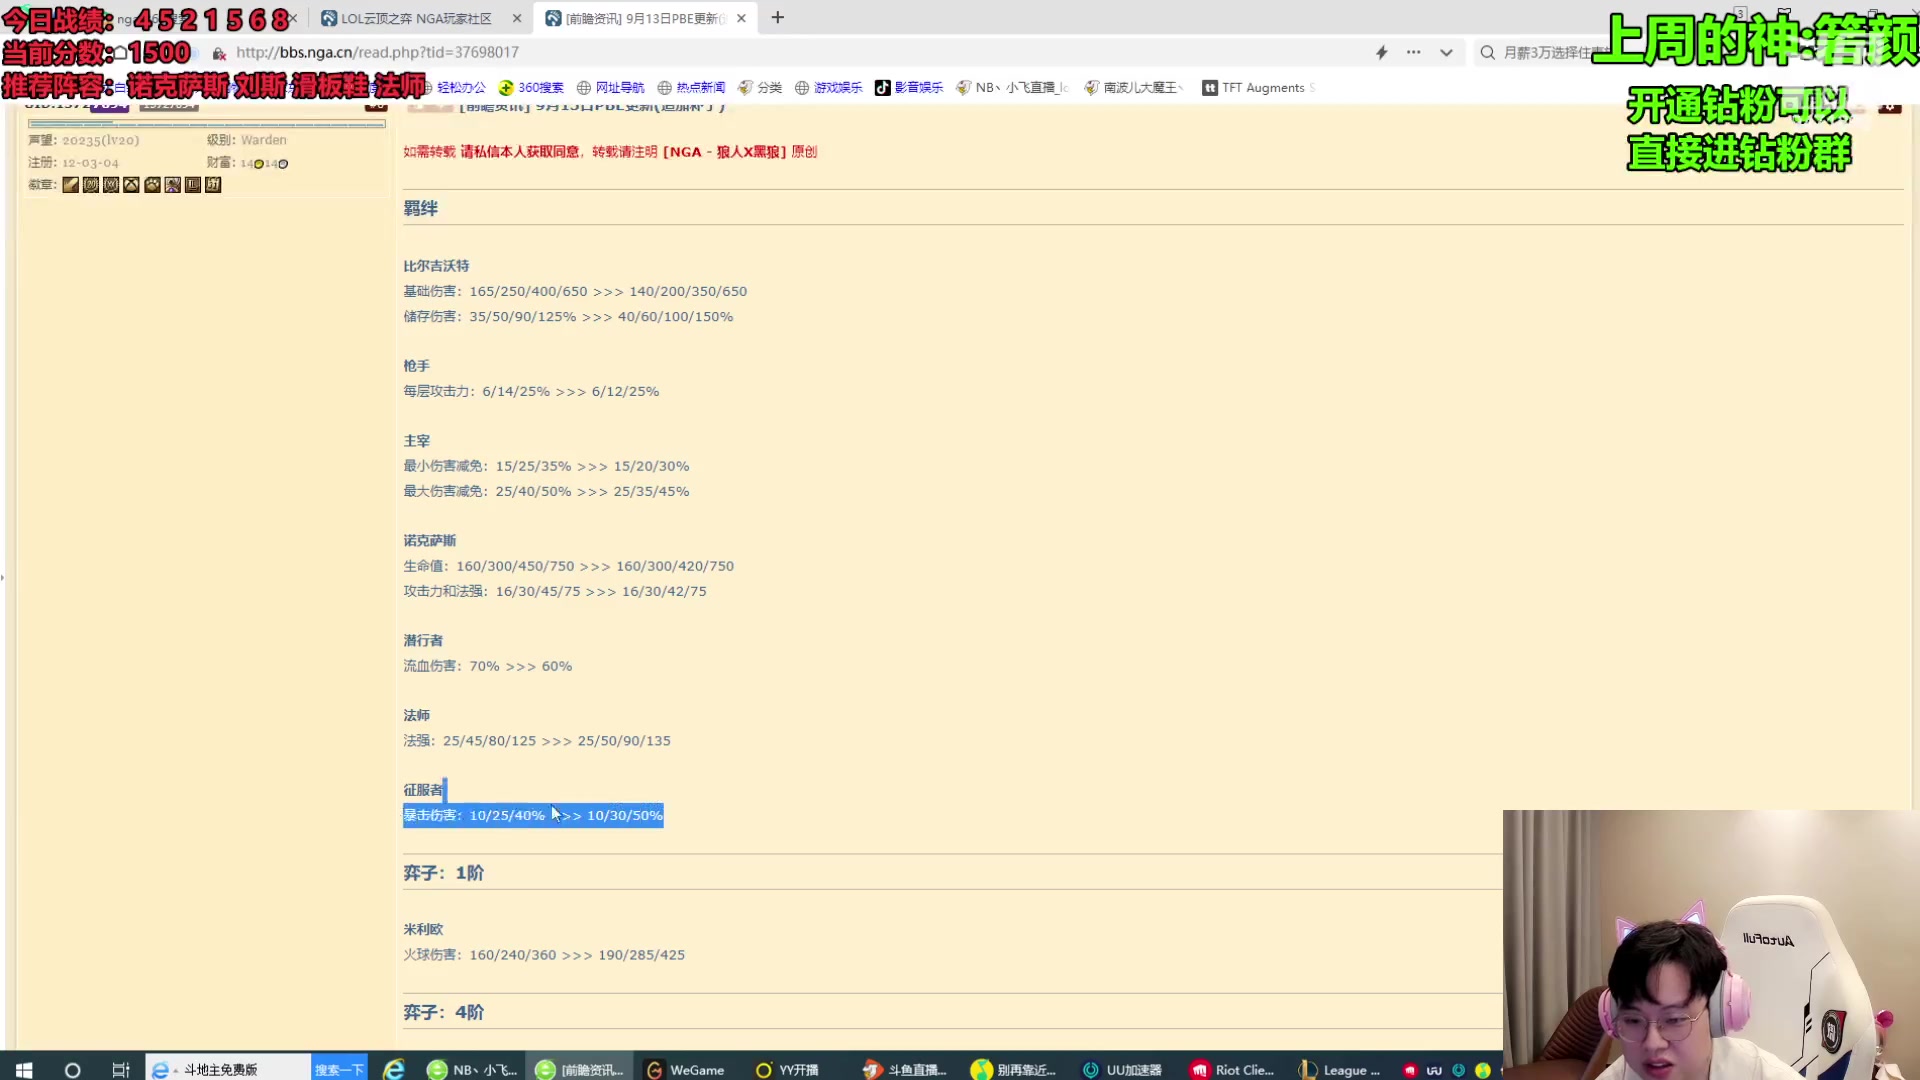
Task: Click the lightning speed-mode icon in address bar
Action: (x=1381, y=53)
